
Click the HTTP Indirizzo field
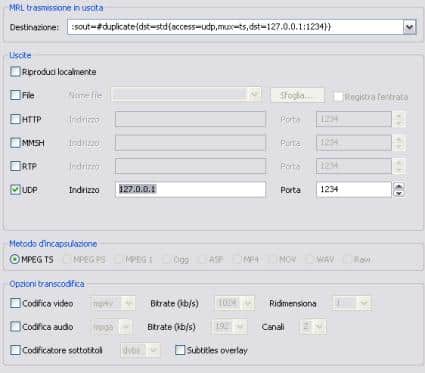click(190, 119)
